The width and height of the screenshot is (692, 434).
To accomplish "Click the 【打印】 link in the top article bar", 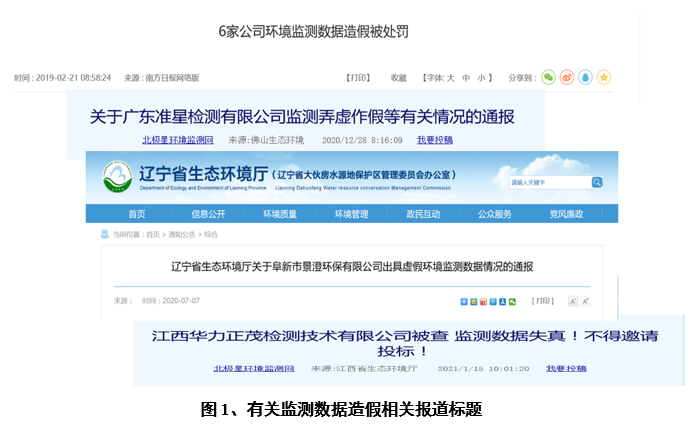I will (x=358, y=78).
